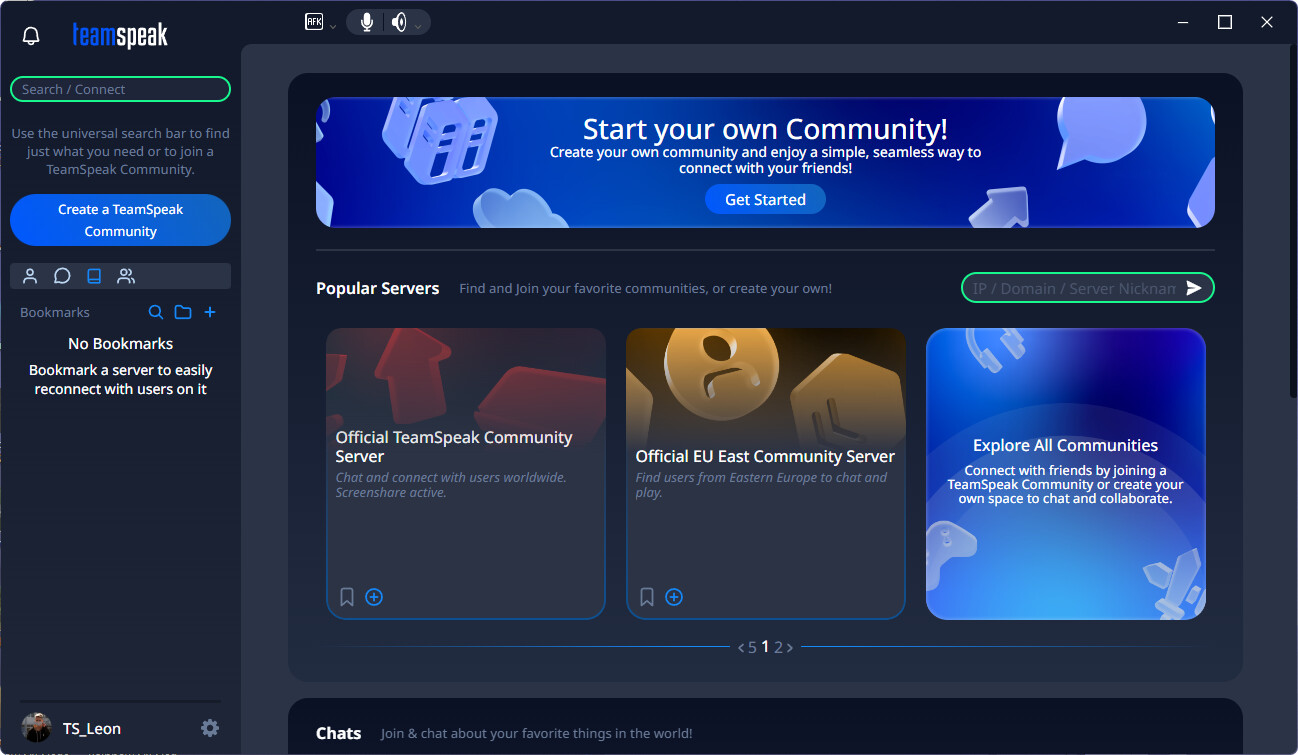Toggle AFK status in top toolbar
This screenshot has height=755, width=1298.
coord(314,22)
